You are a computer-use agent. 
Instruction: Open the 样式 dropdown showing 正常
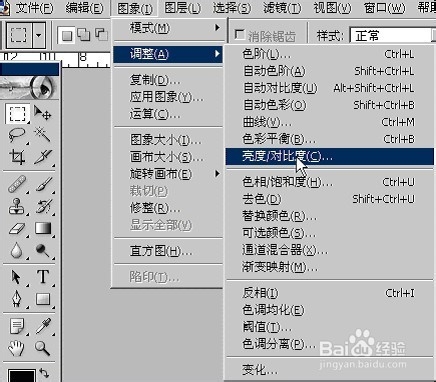[x=393, y=35]
